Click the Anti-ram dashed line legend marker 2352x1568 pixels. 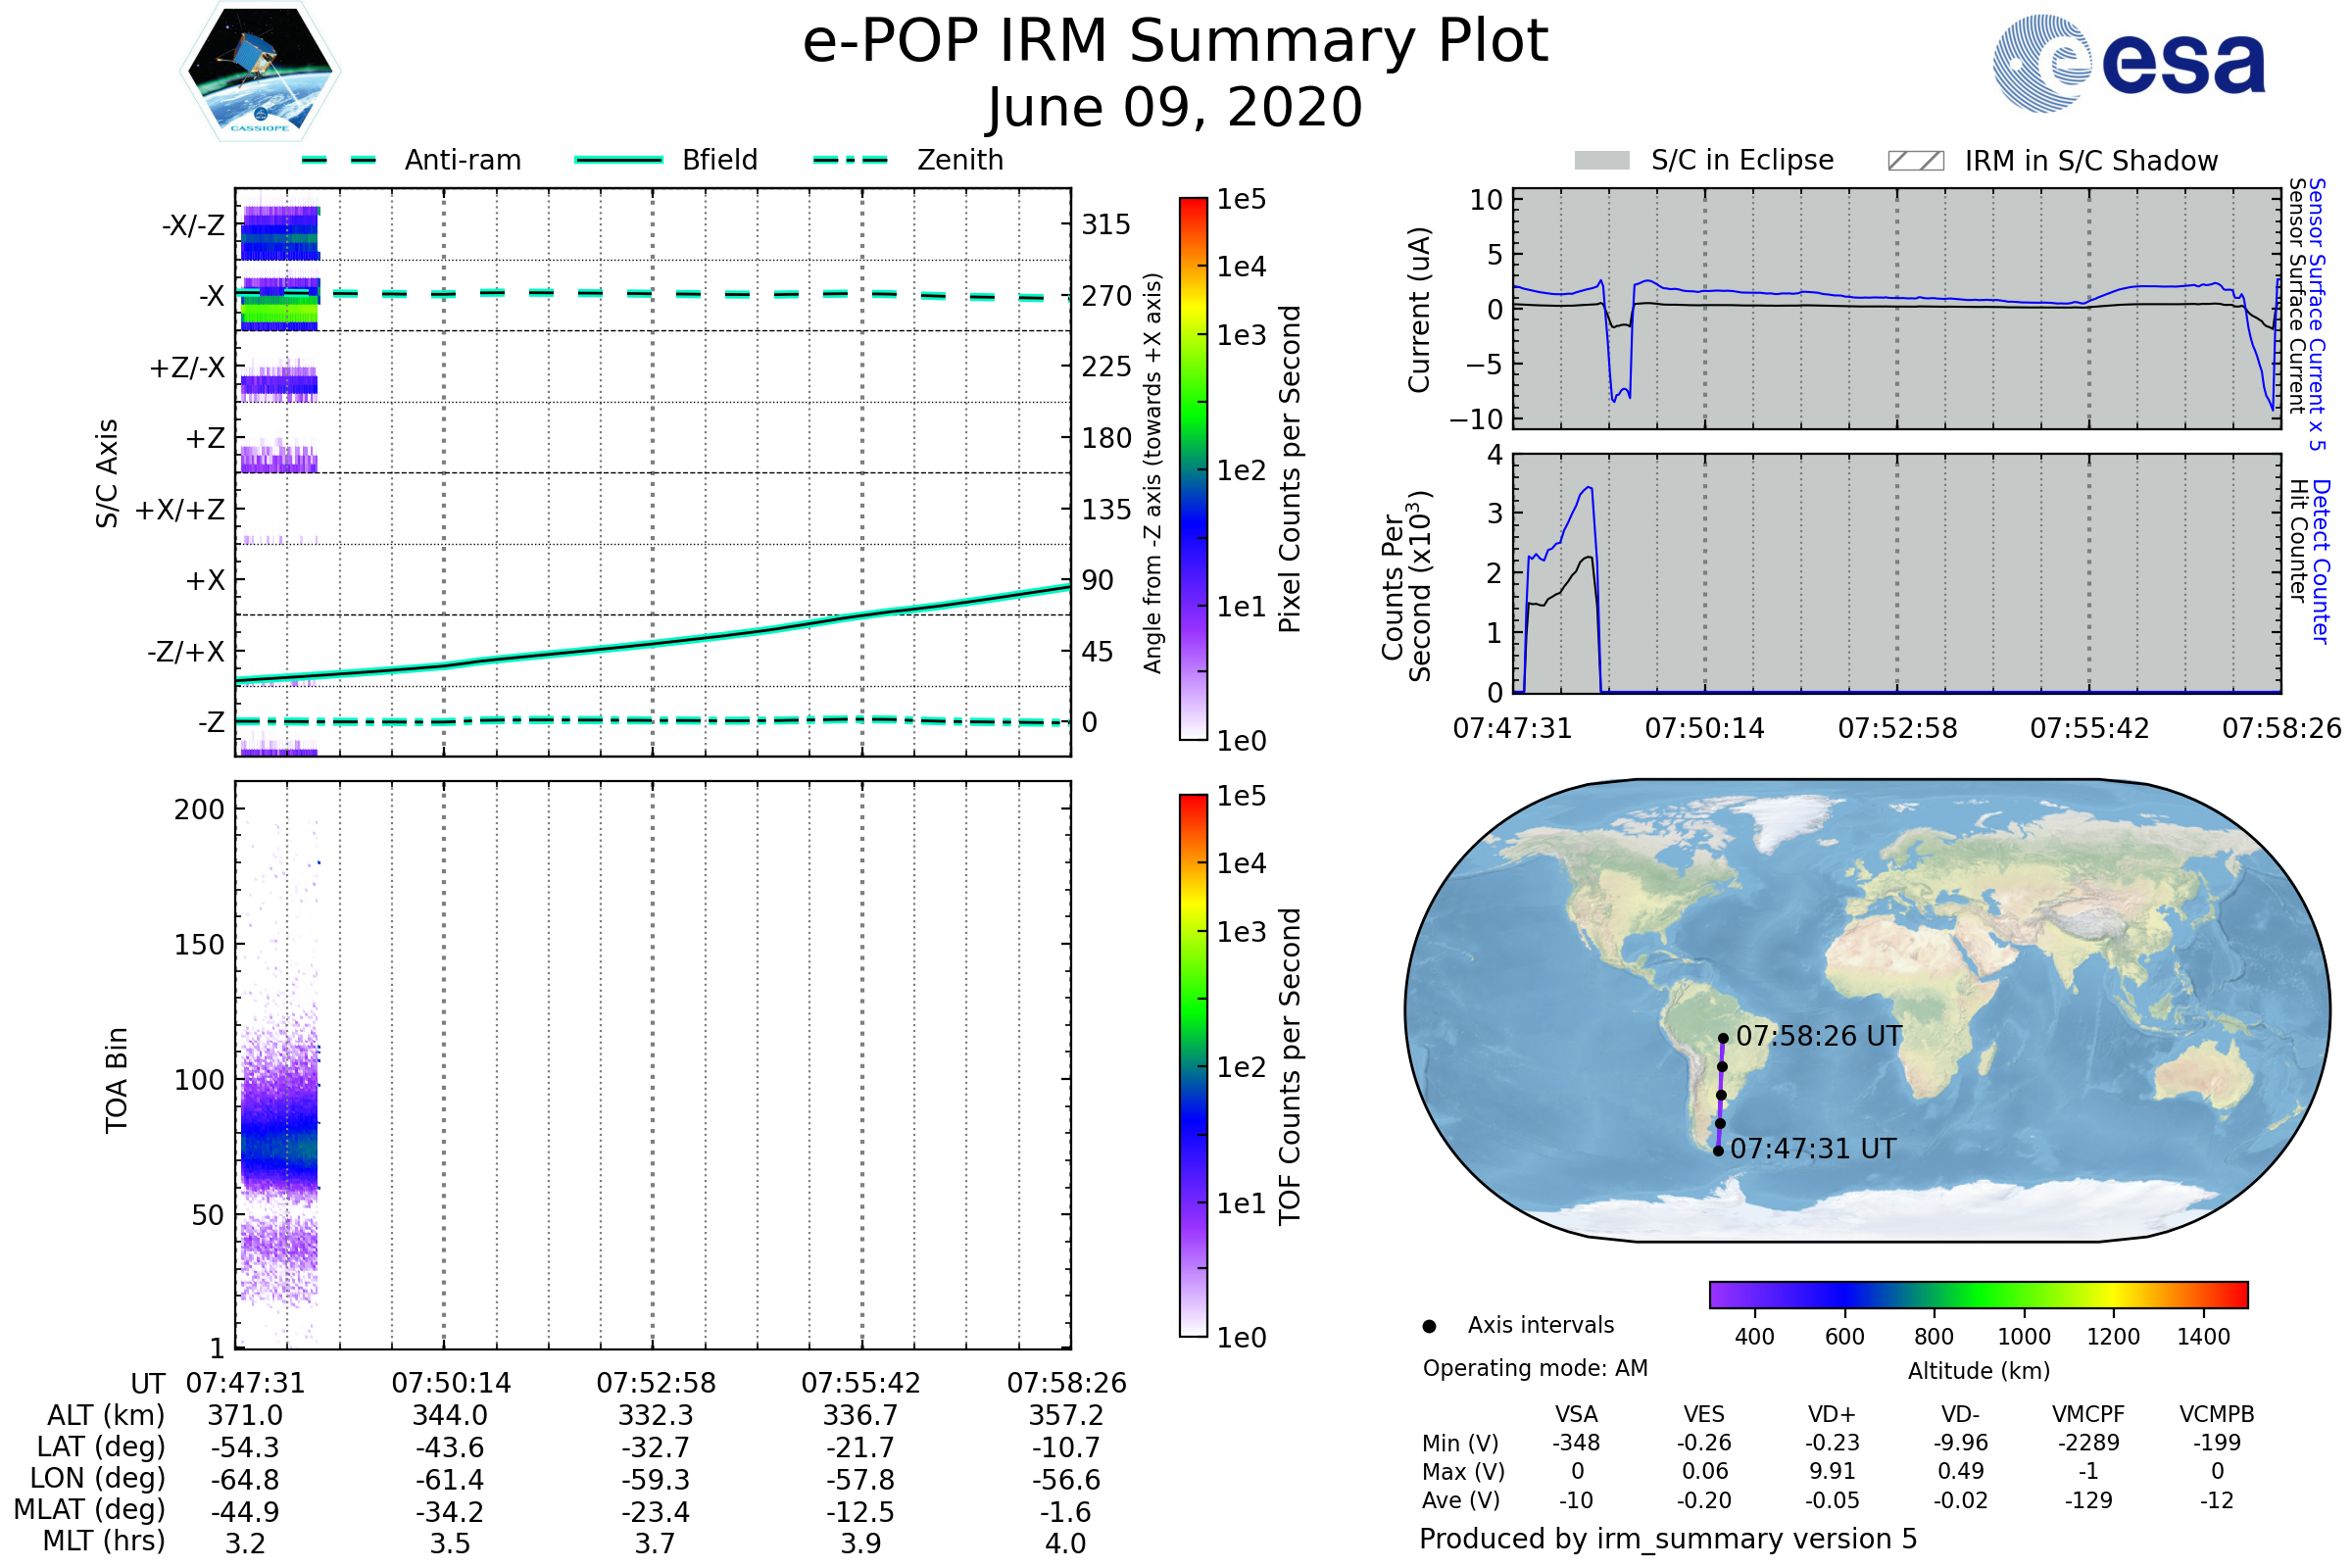point(339,160)
